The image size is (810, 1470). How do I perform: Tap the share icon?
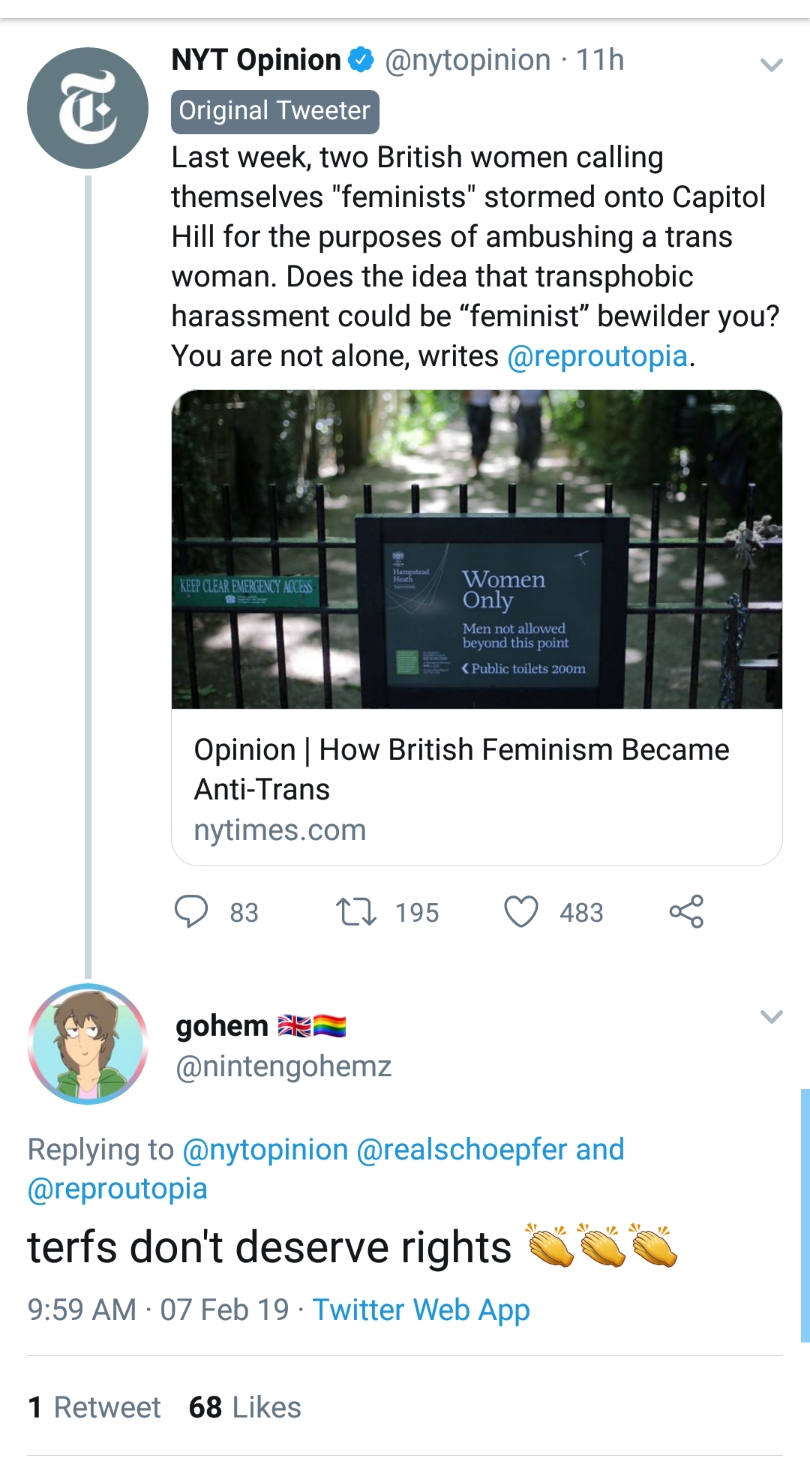pos(686,911)
